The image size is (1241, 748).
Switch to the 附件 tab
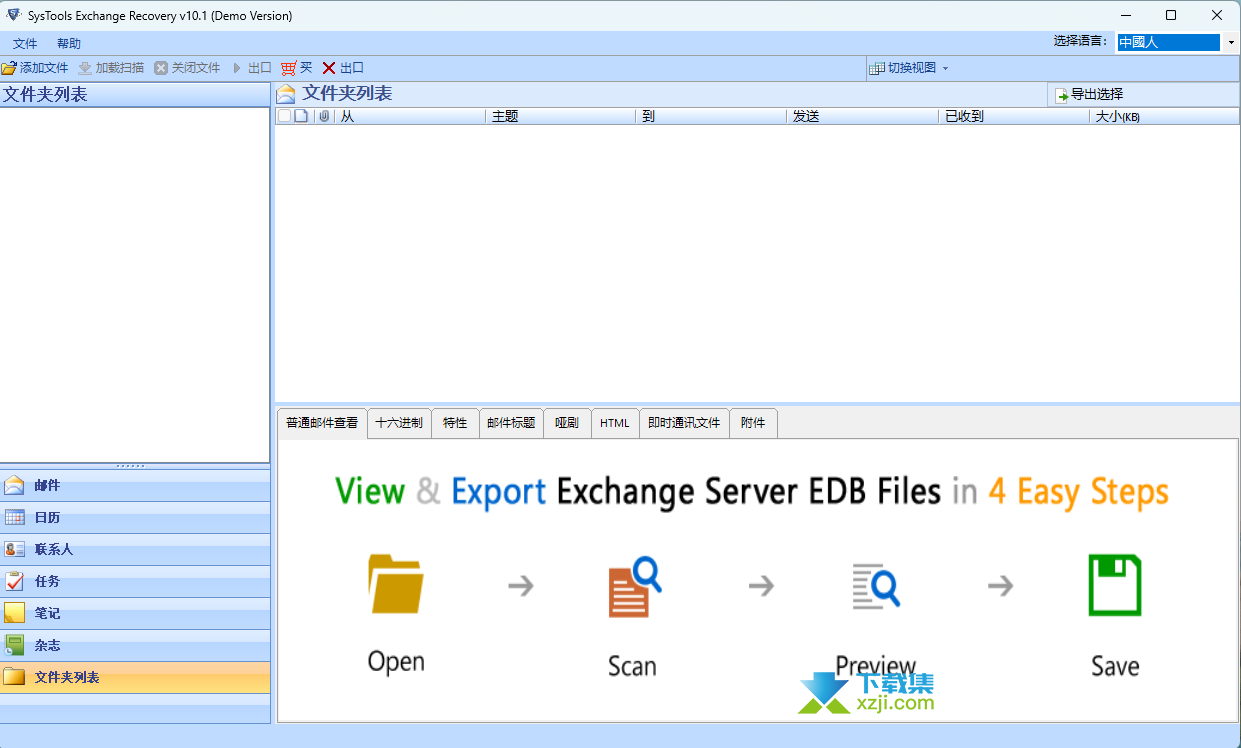pos(753,423)
